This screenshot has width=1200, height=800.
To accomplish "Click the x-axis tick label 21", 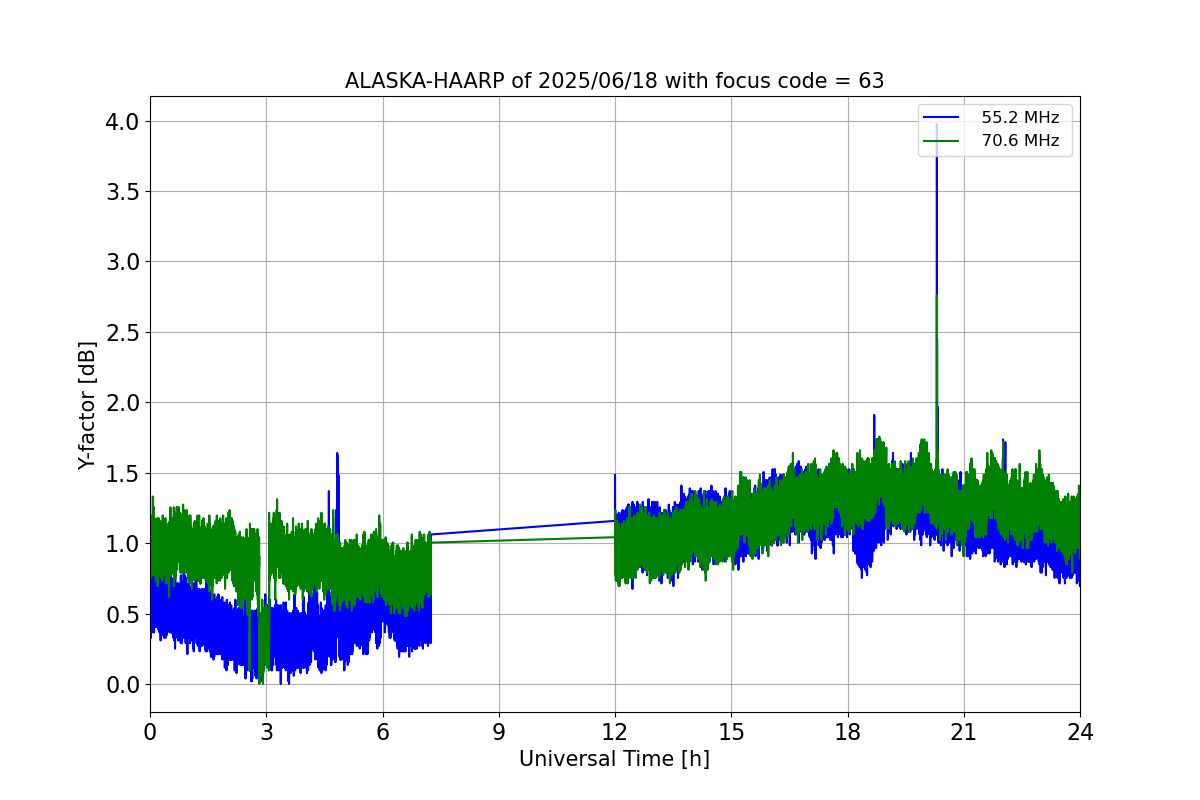I will 964,732.
